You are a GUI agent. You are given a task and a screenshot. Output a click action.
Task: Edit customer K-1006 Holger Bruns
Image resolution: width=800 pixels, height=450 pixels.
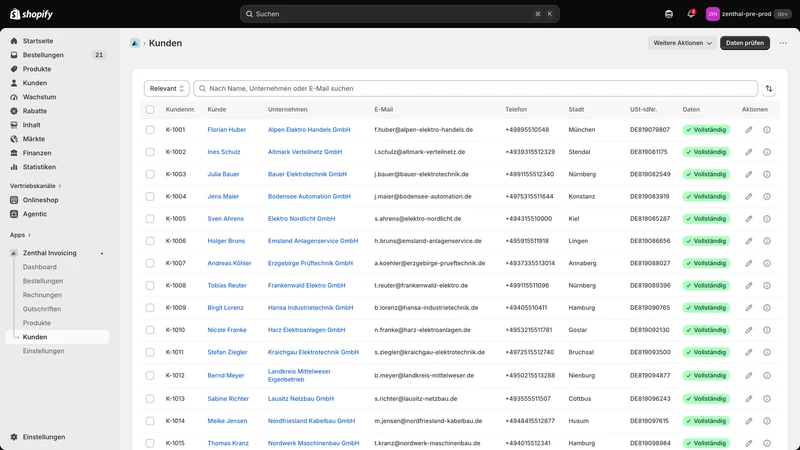pos(748,241)
